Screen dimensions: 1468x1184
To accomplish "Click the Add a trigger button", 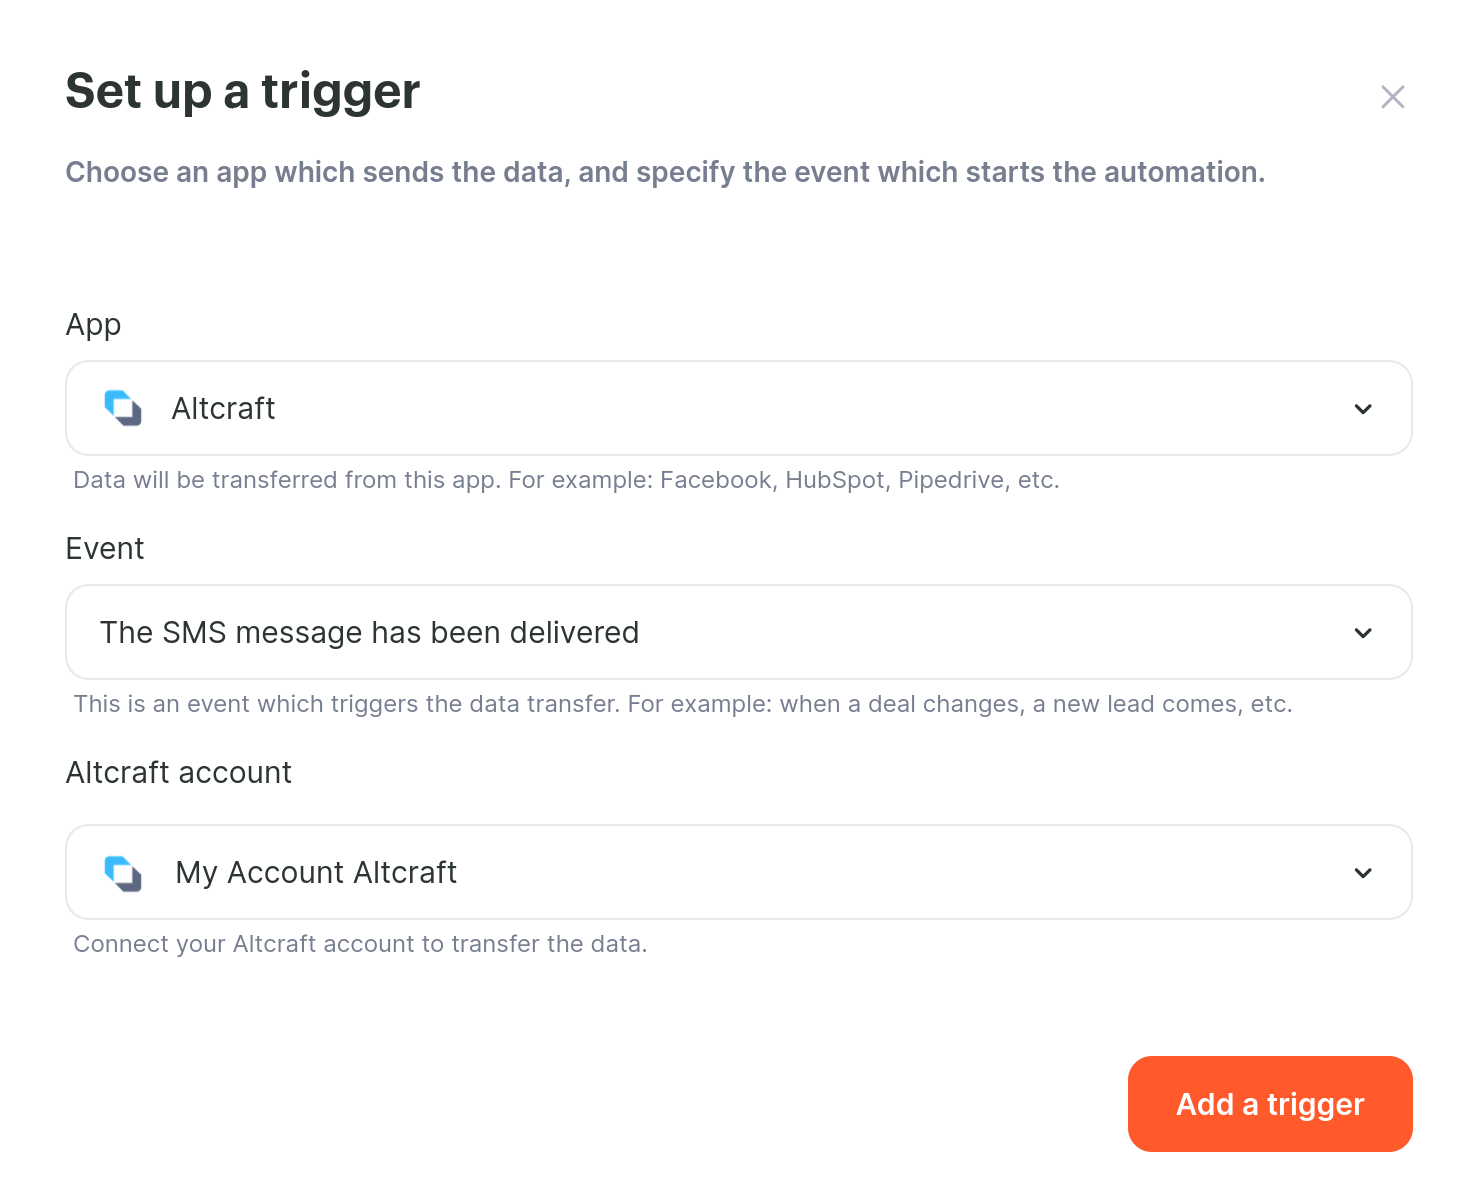I will click(x=1270, y=1104).
